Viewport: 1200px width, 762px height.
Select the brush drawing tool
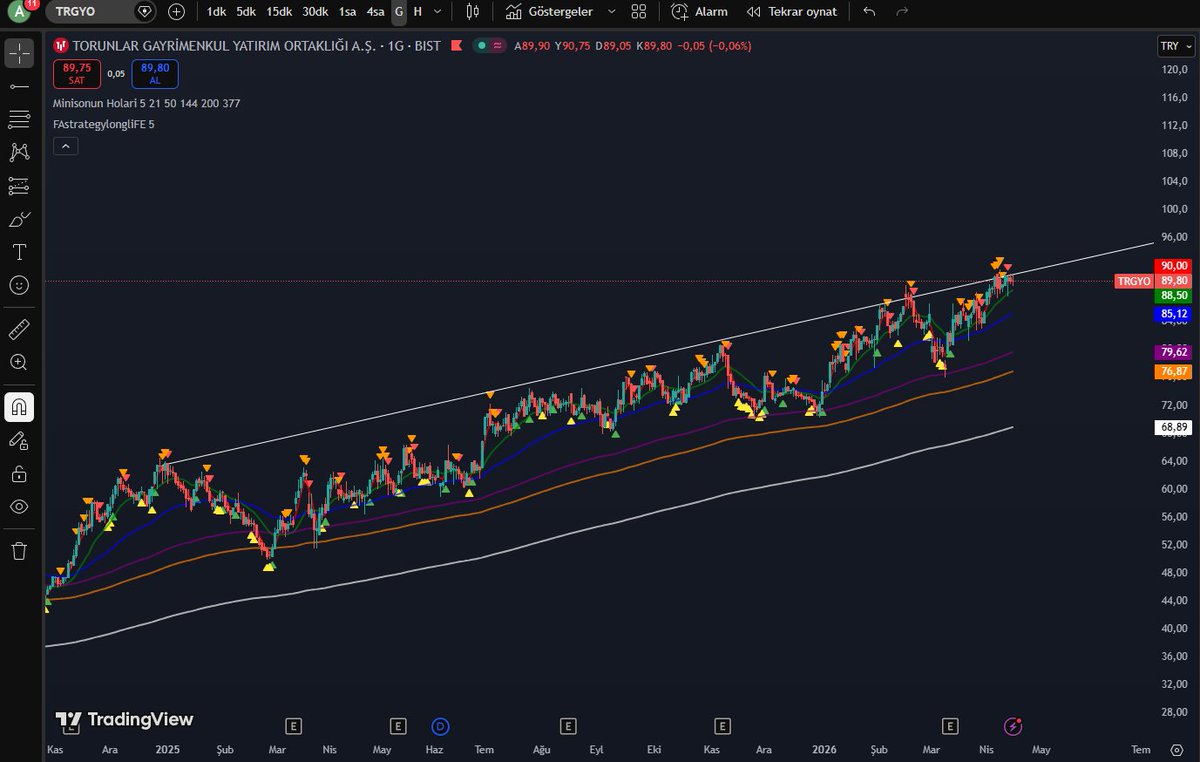(x=19, y=219)
